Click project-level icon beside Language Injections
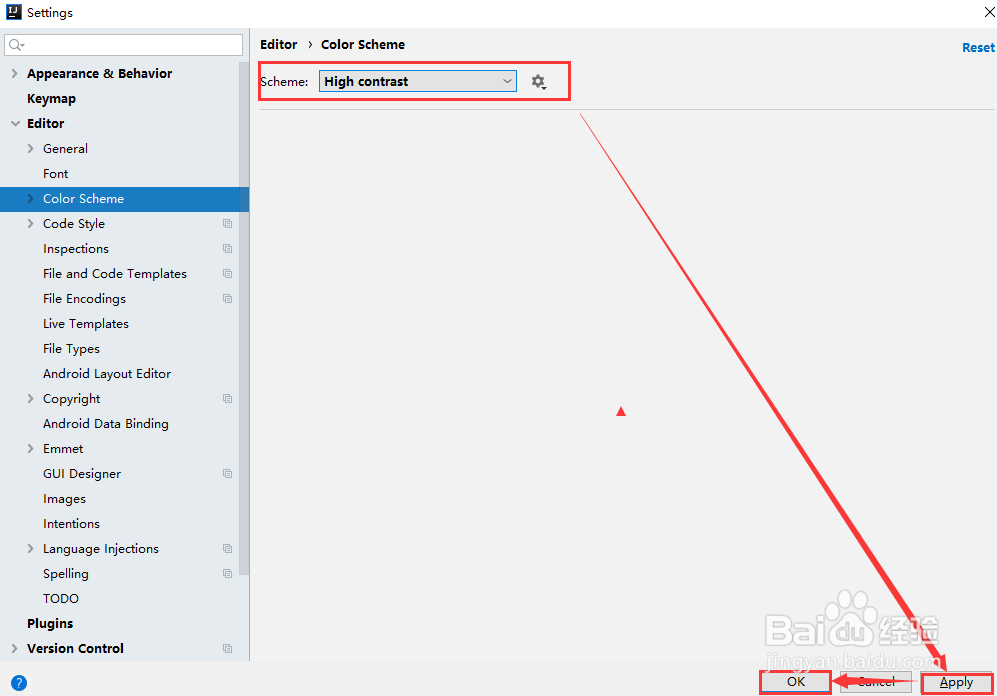 pyautogui.click(x=228, y=549)
